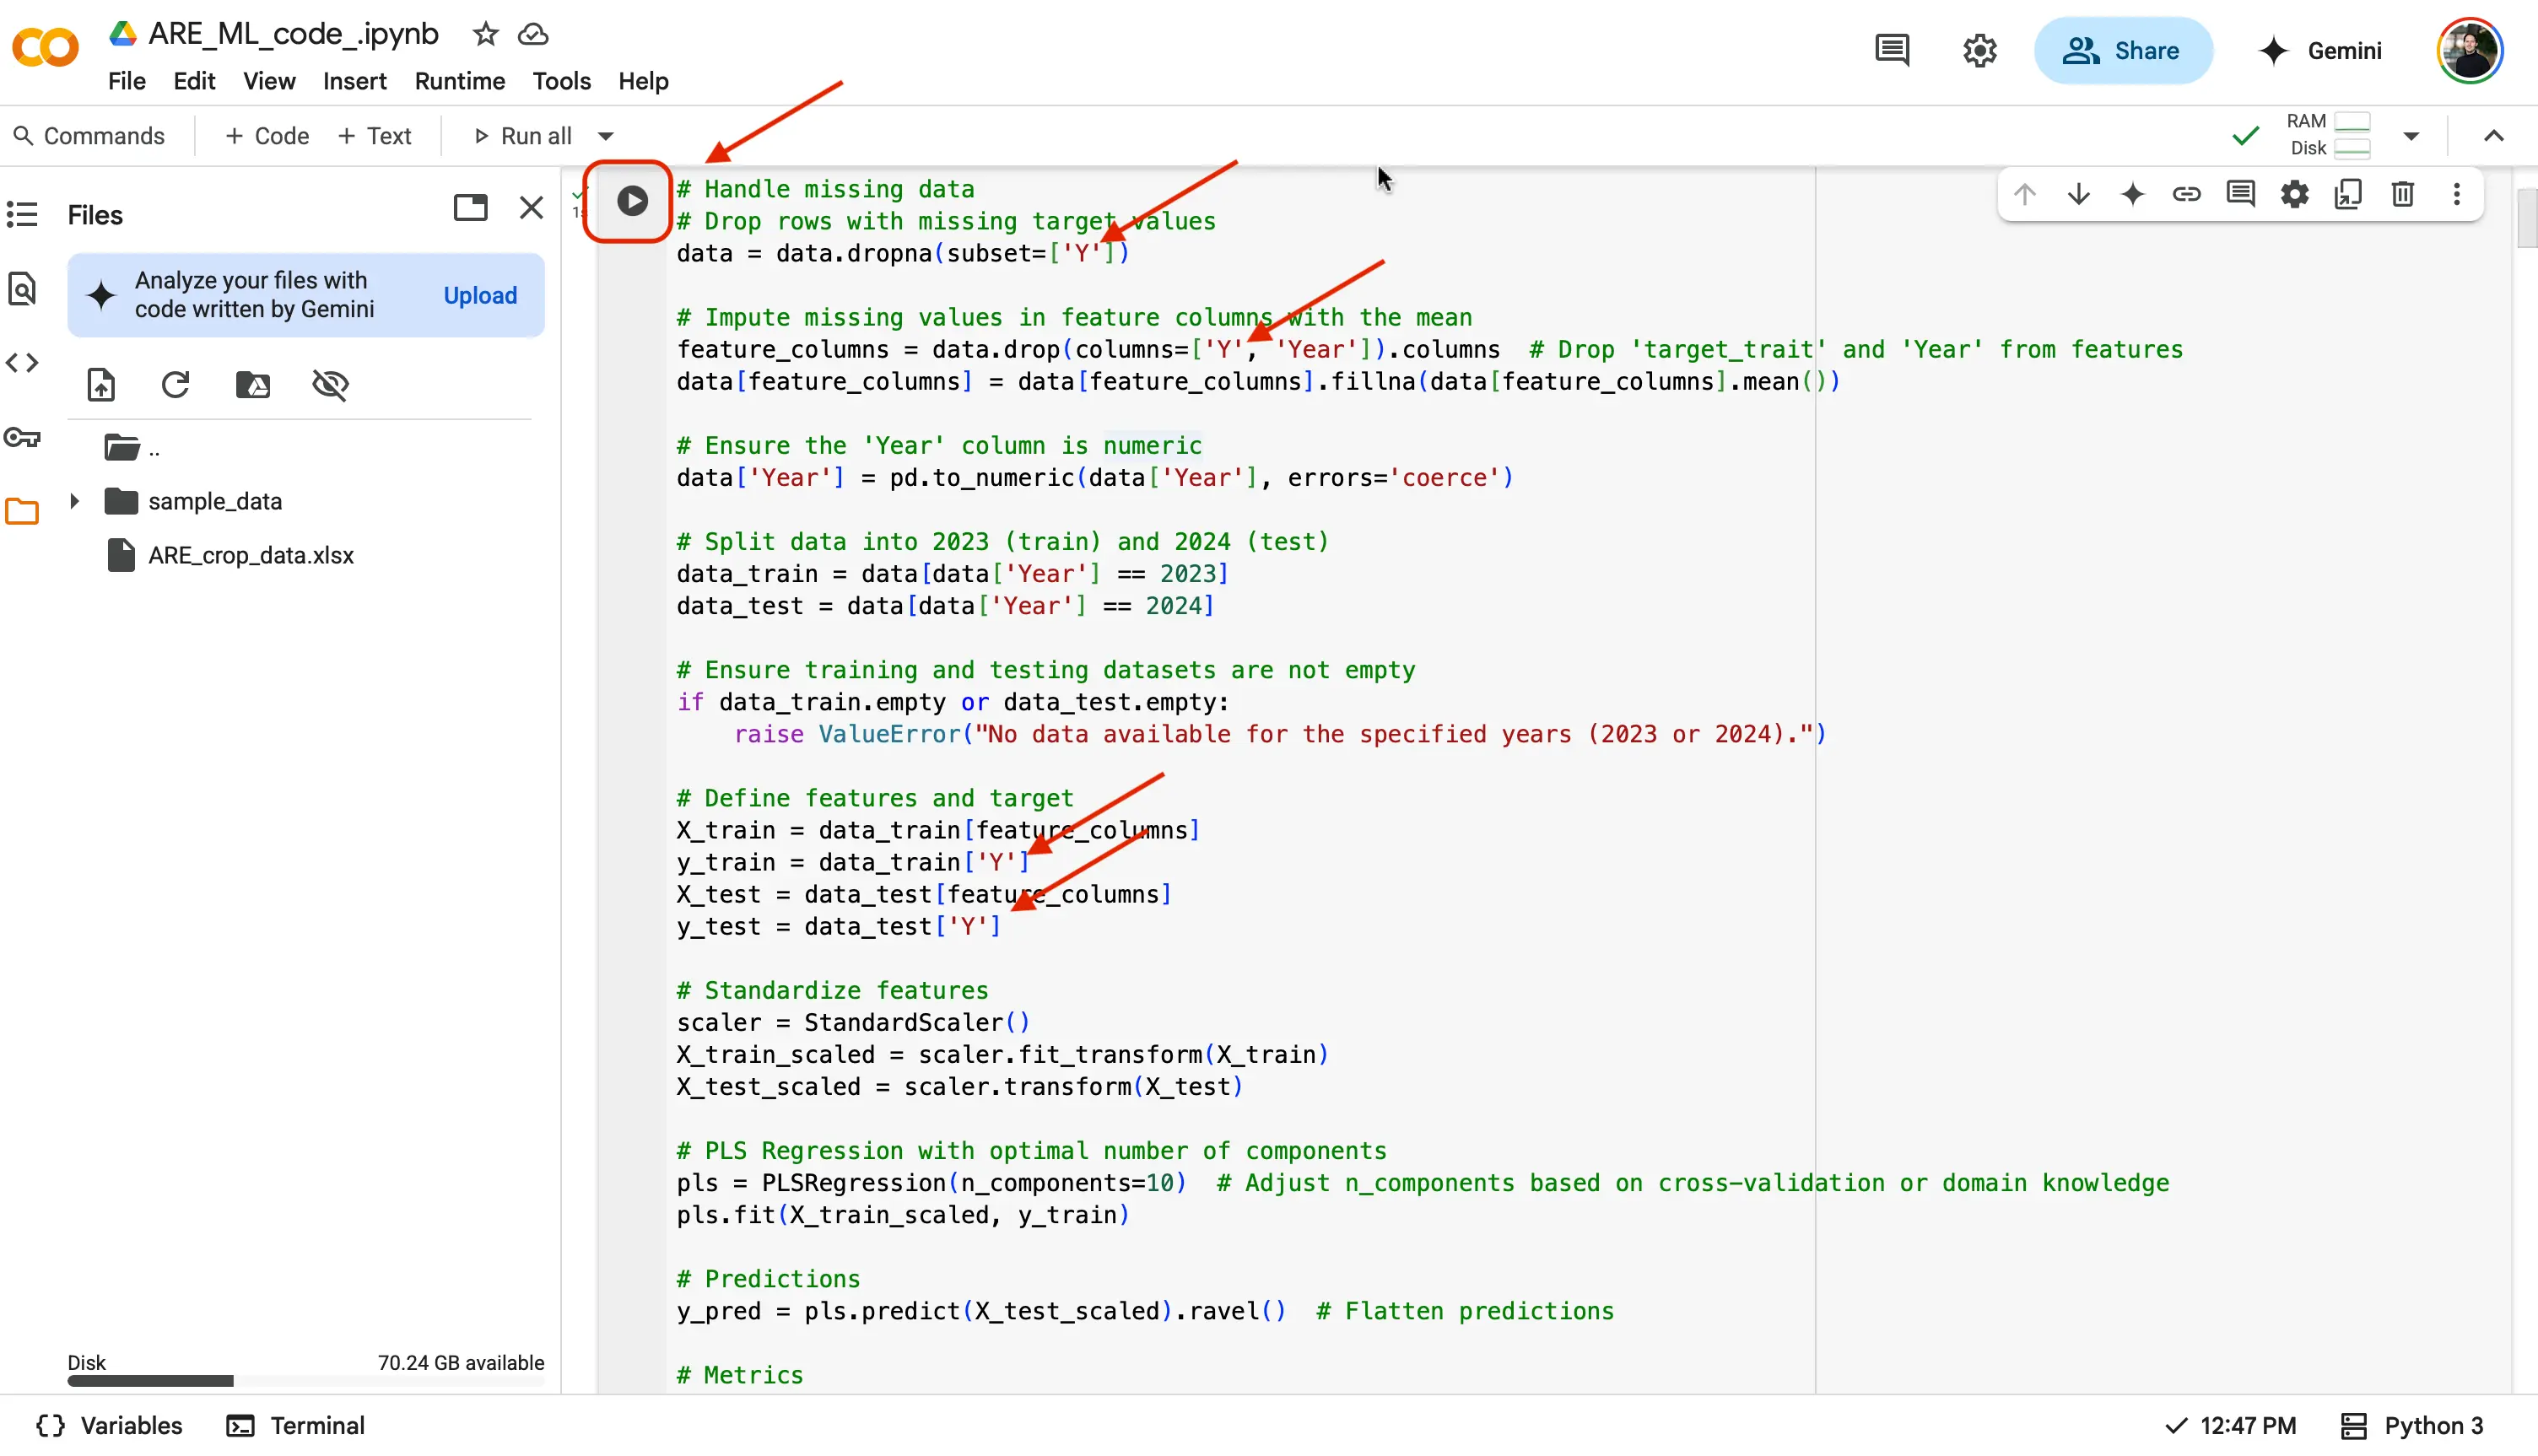This screenshot has height=1456, width=2538.
Task: Close the Files panel
Action: tap(532, 208)
